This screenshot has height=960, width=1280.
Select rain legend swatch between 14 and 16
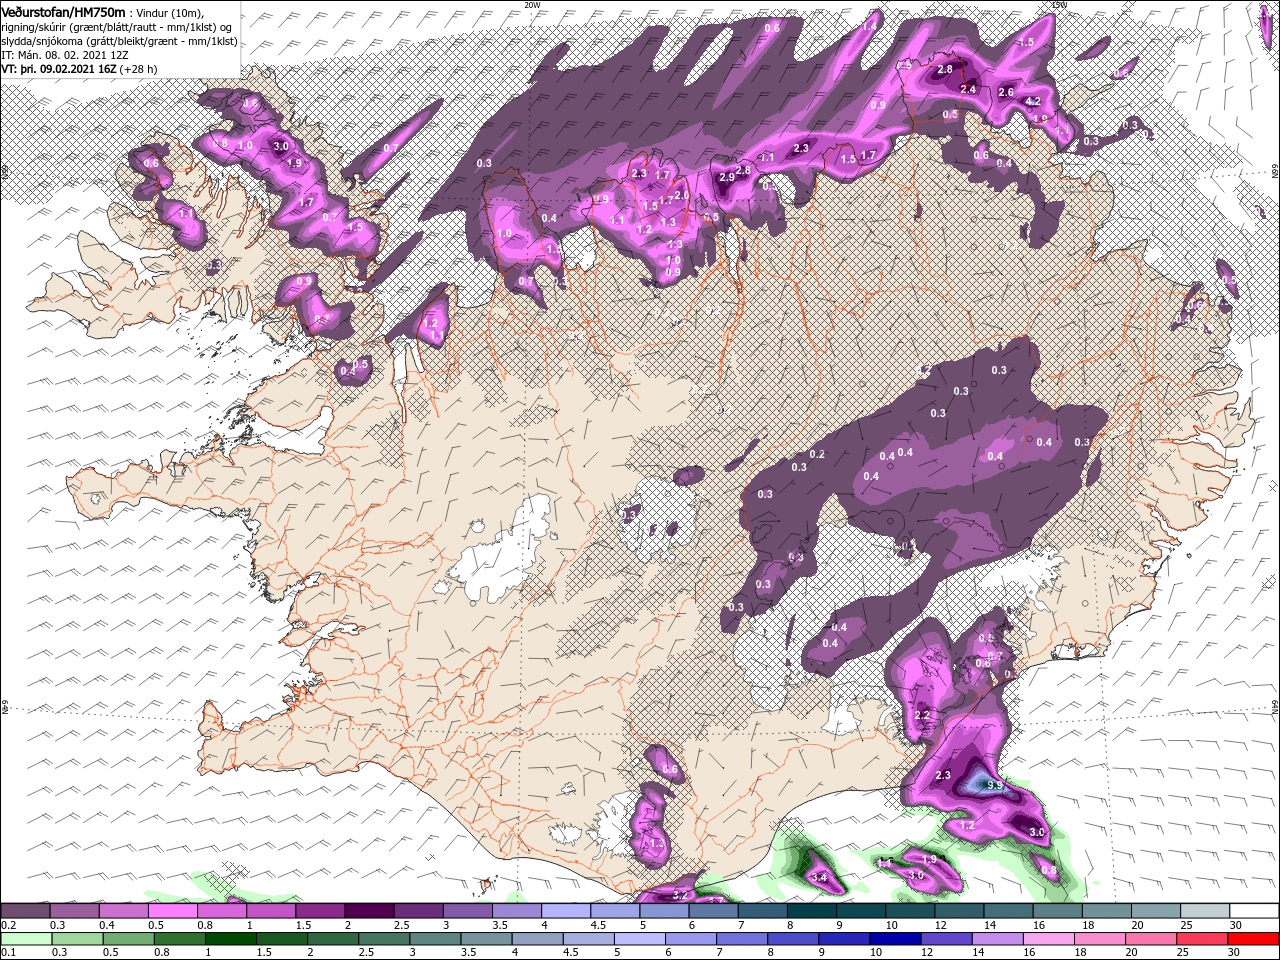[998, 939]
